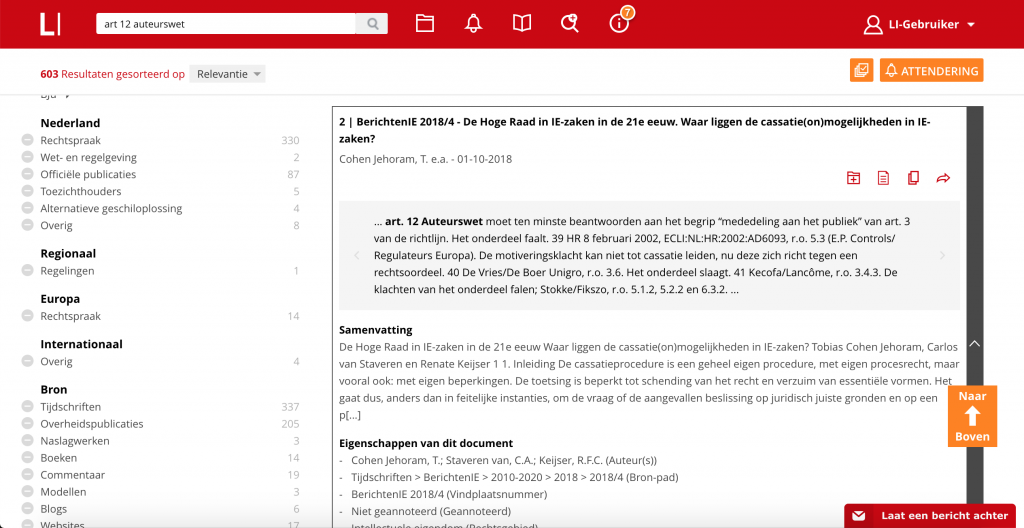Exclude Rechtspraak filter under Europa
Screen dimensions: 1024x528
27,316
